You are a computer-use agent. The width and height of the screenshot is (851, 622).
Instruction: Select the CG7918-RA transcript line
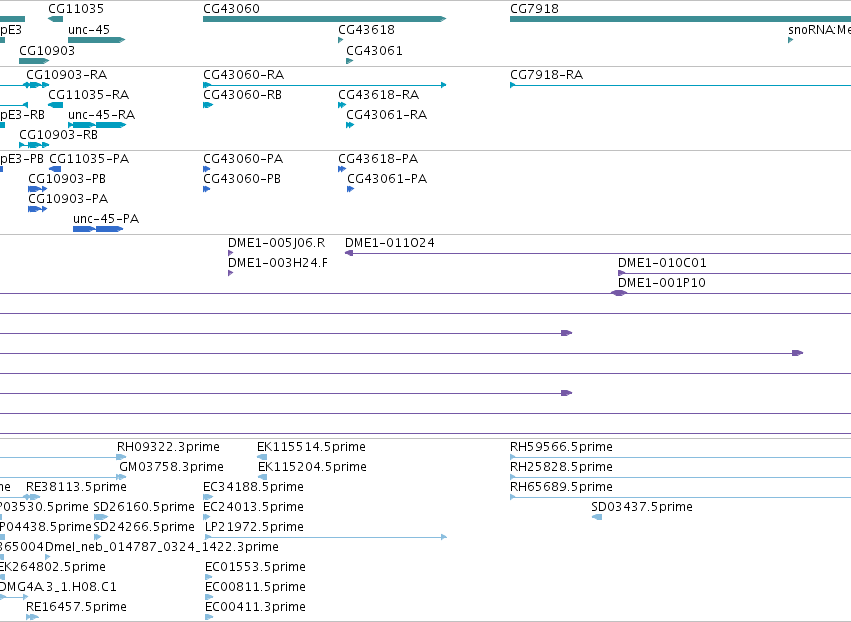pos(681,85)
